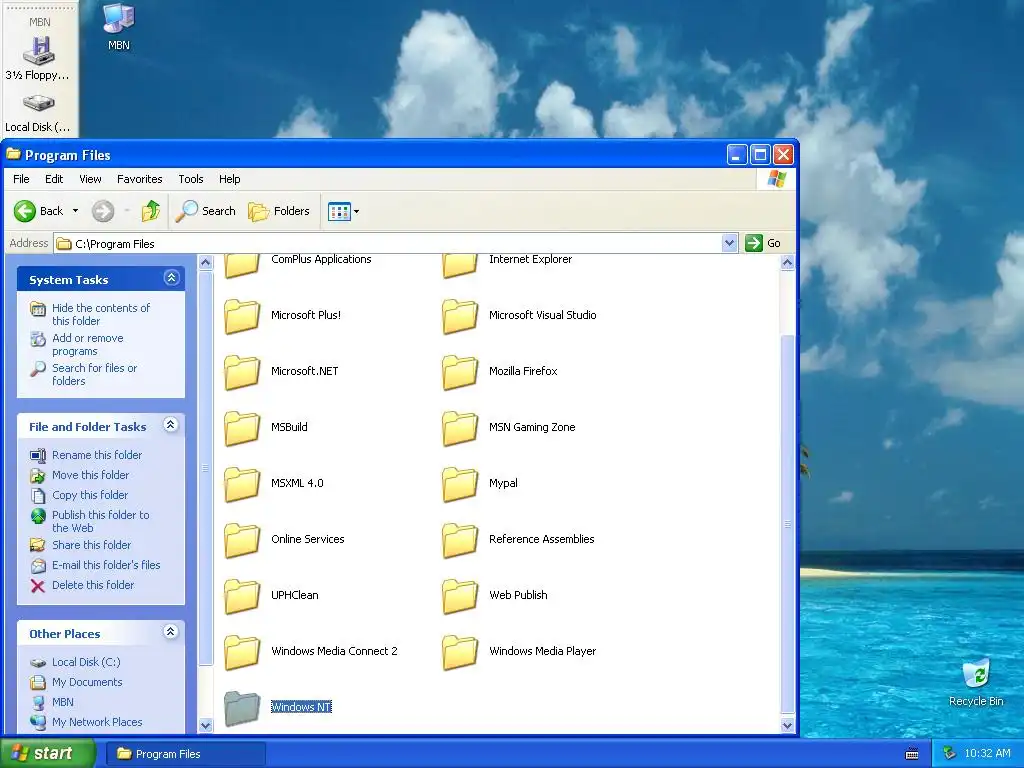
Task: Open the Tools menu
Action: coord(191,179)
